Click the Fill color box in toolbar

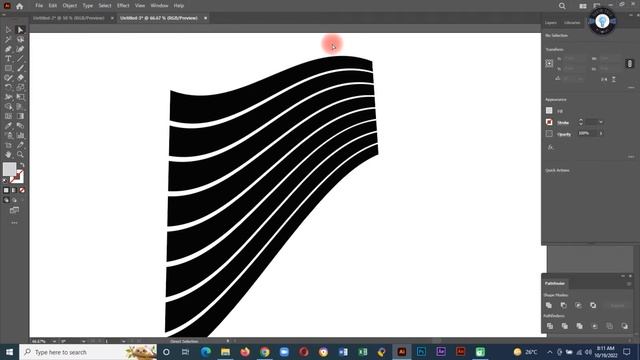point(9,169)
